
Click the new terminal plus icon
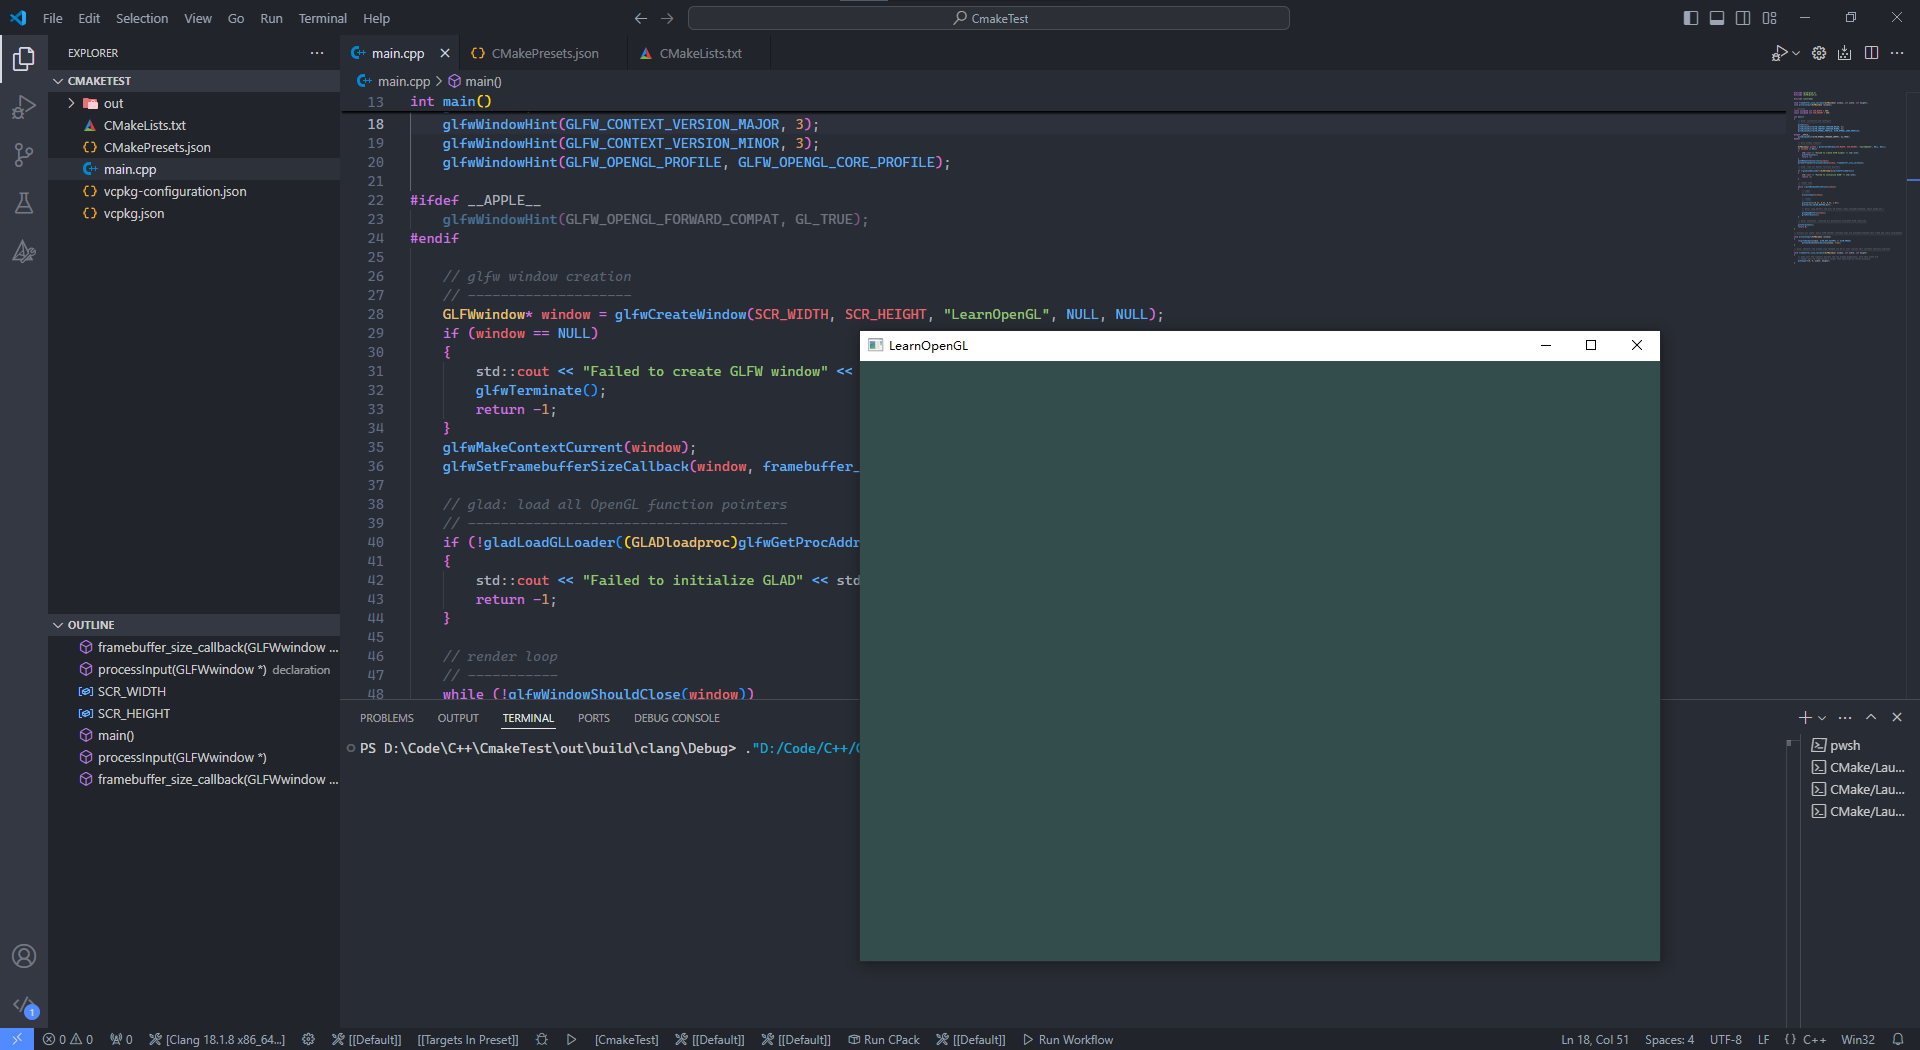[x=1805, y=717]
